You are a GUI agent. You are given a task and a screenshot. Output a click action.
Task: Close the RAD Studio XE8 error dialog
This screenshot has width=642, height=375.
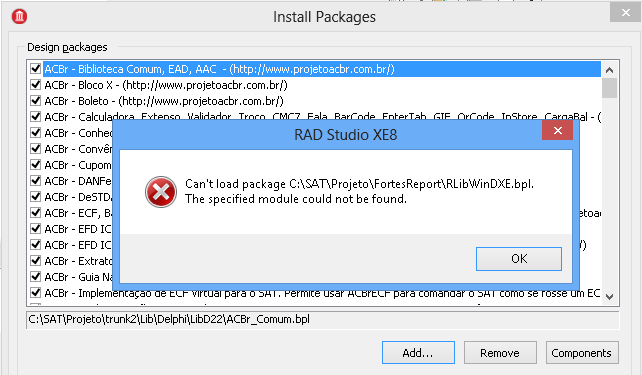[557, 131]
